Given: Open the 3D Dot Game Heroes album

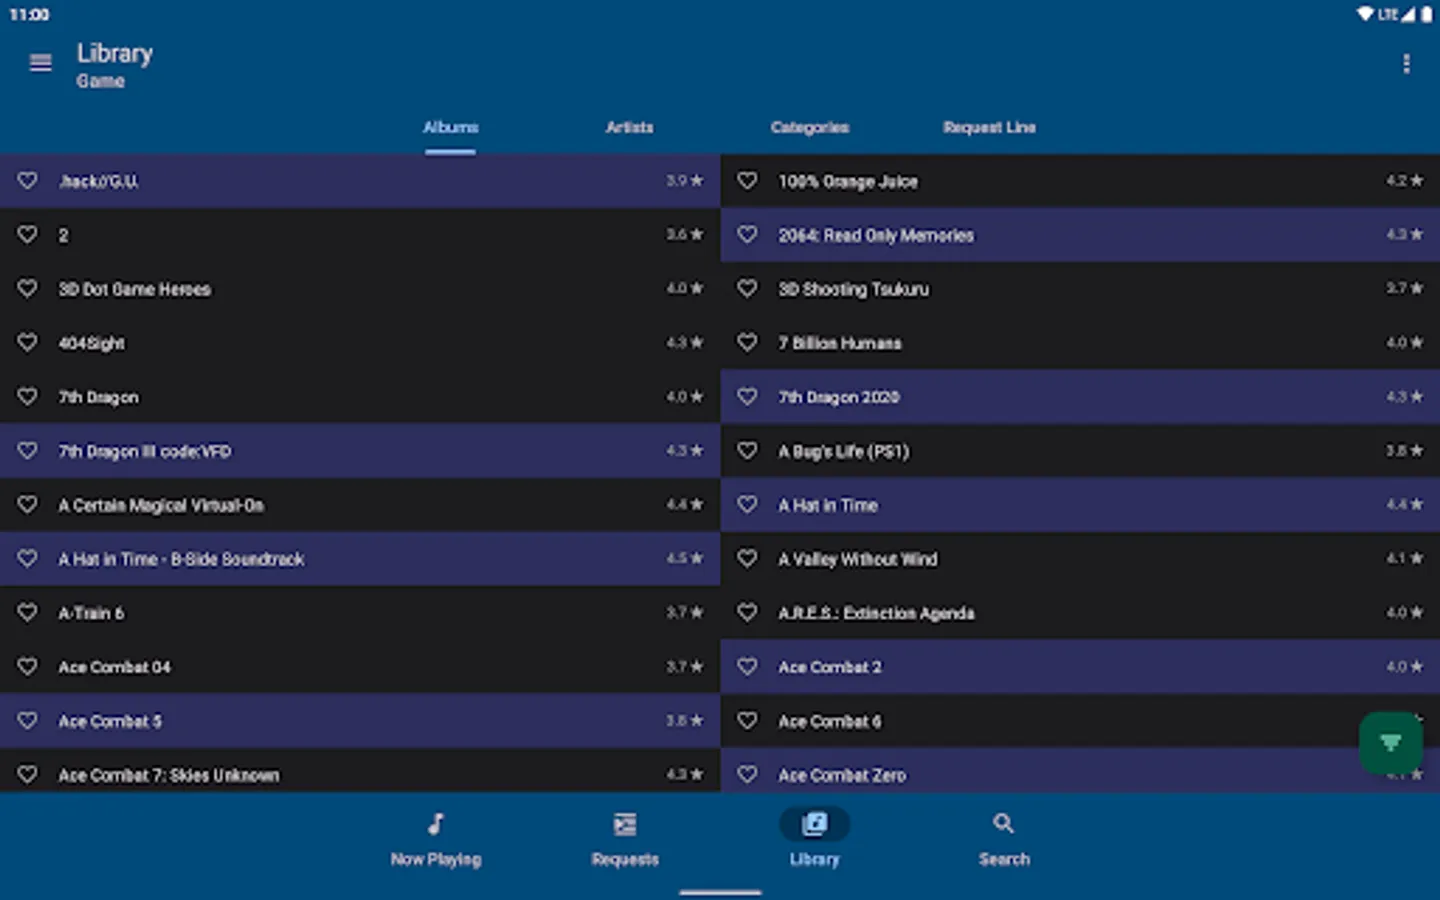Looking at the screenshot, I should click(x=134, y=290).
